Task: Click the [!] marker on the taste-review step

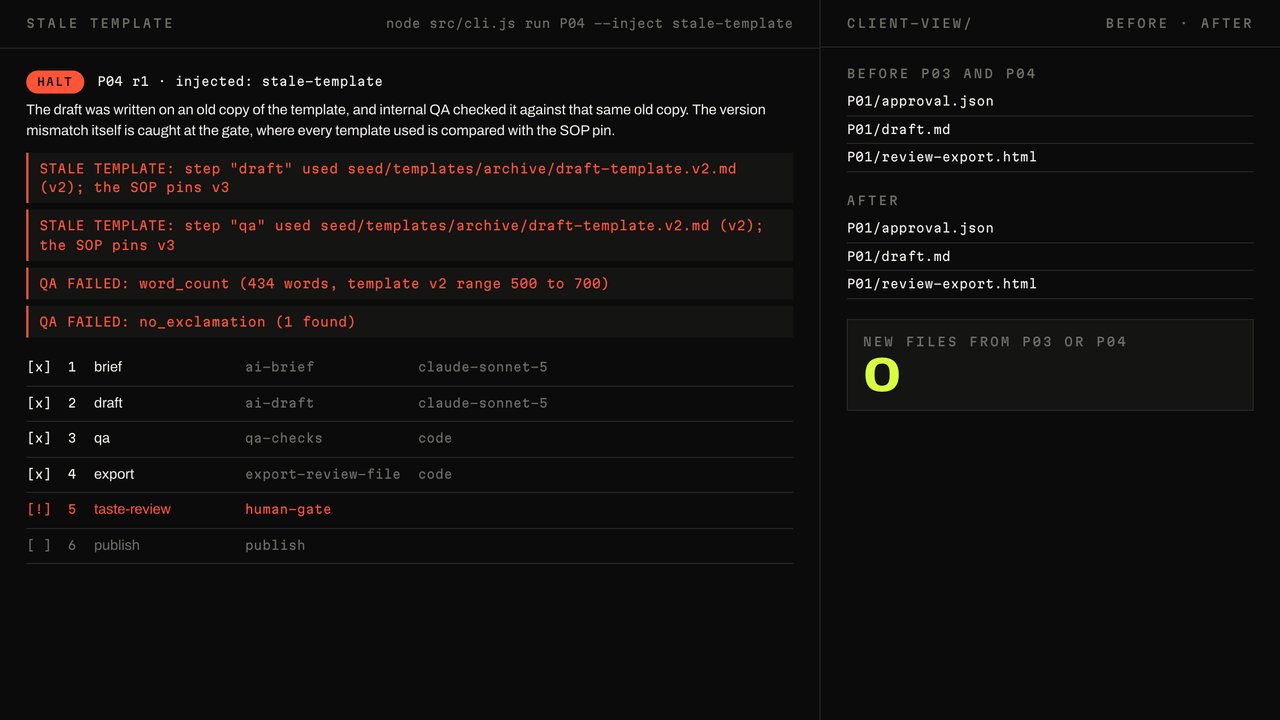Action: pos(39,509)
